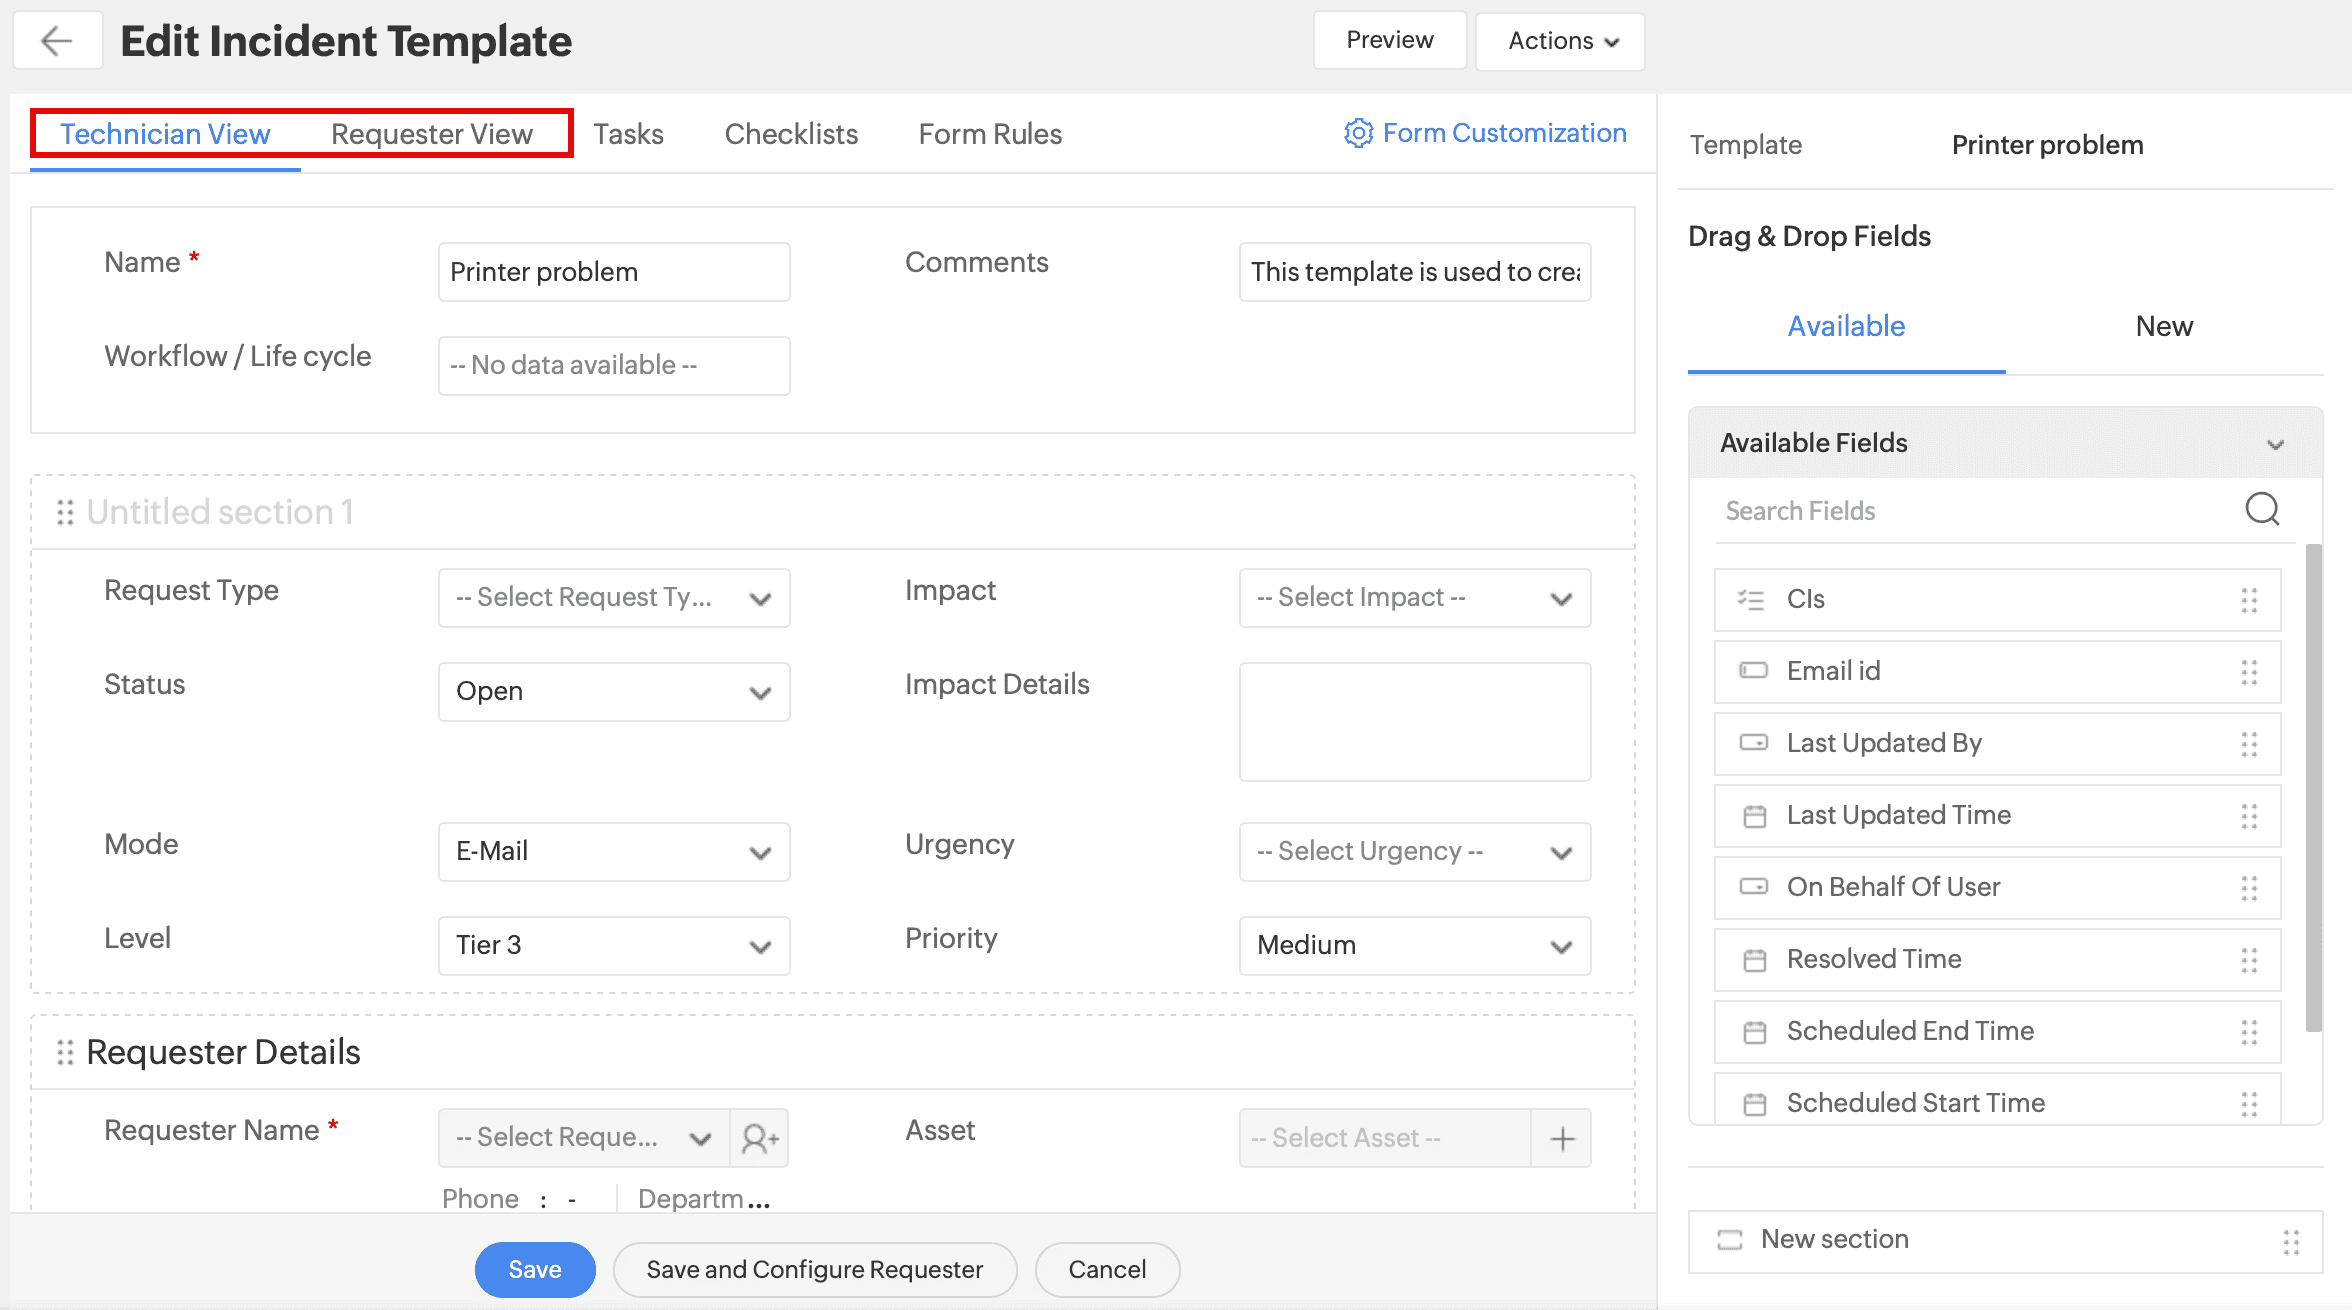Click the drag handle beside Requester Details
This screenshot has height=1310, width=2352.
pyautogui.click(x=65, y=1052)
